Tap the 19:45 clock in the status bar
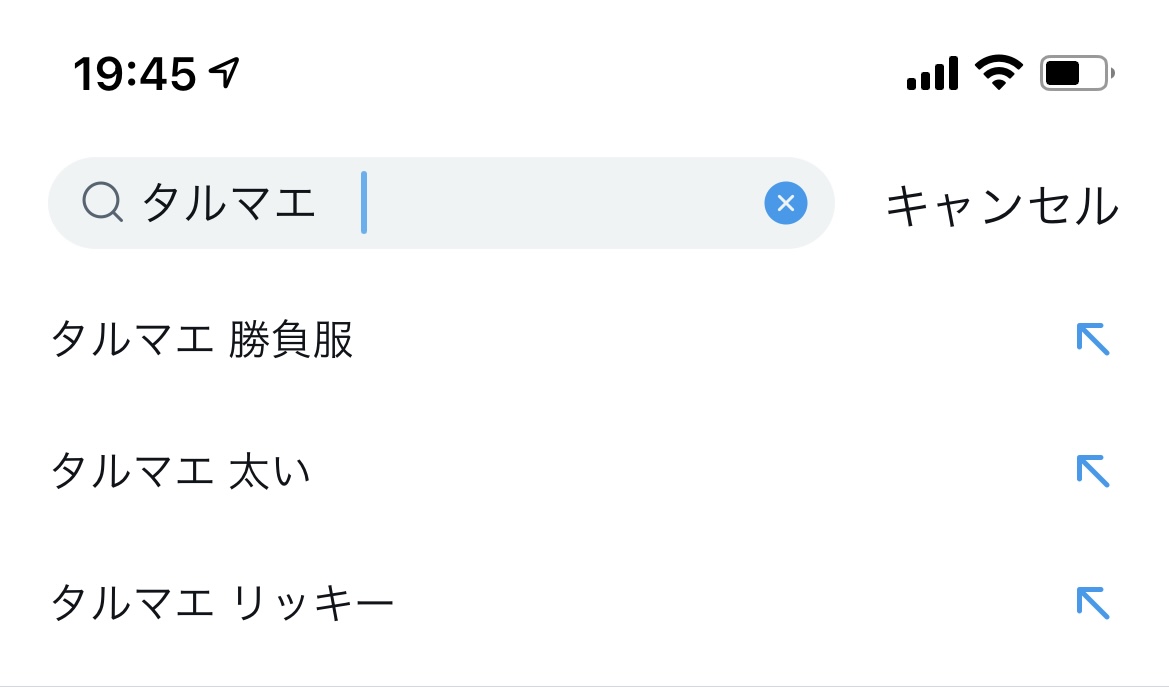 [x=134, y=74]
